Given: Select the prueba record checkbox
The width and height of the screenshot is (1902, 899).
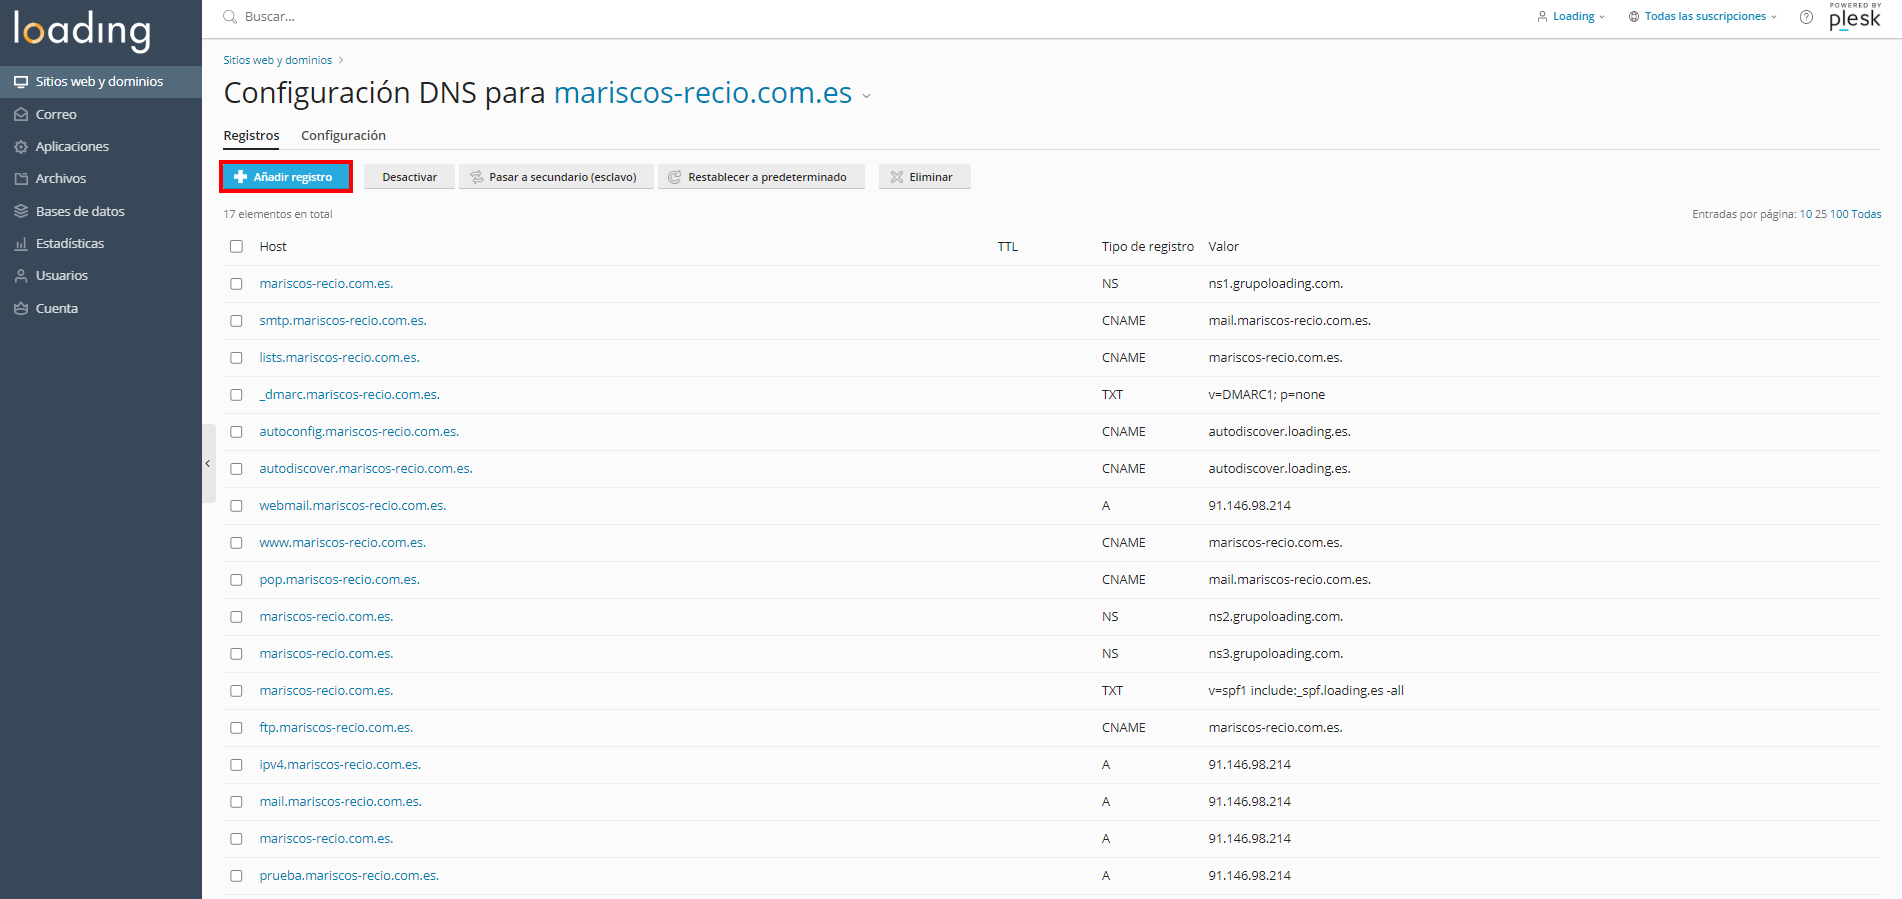Looking at the screenshot, I should coord(236,876).
